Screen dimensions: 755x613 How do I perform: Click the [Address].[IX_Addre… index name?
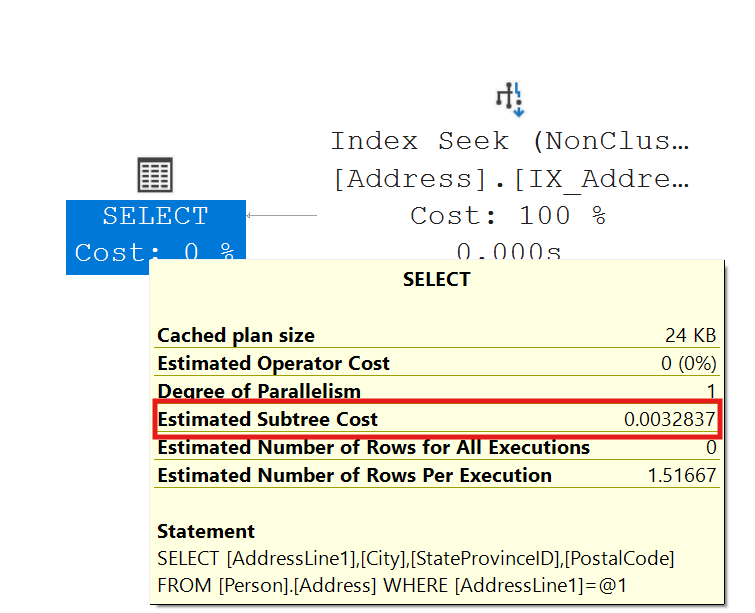tap(510, 180)
